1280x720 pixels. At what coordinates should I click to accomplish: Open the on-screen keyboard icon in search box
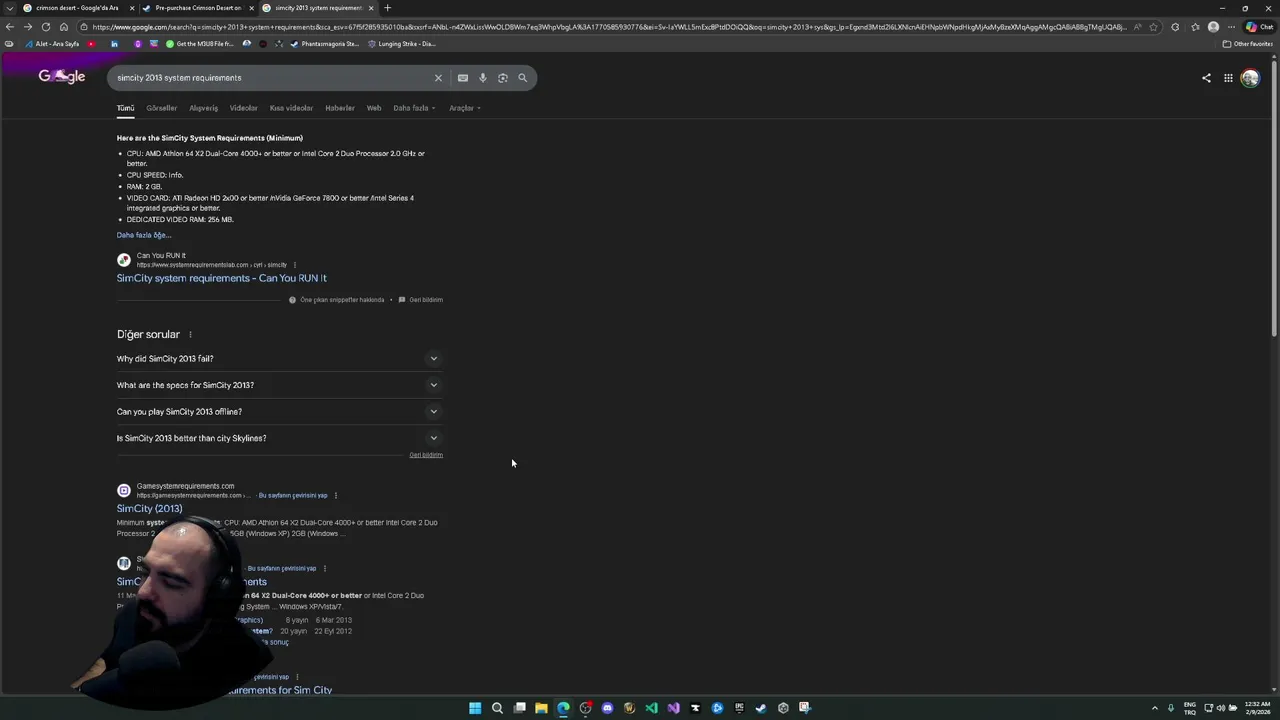coord(463,78)
